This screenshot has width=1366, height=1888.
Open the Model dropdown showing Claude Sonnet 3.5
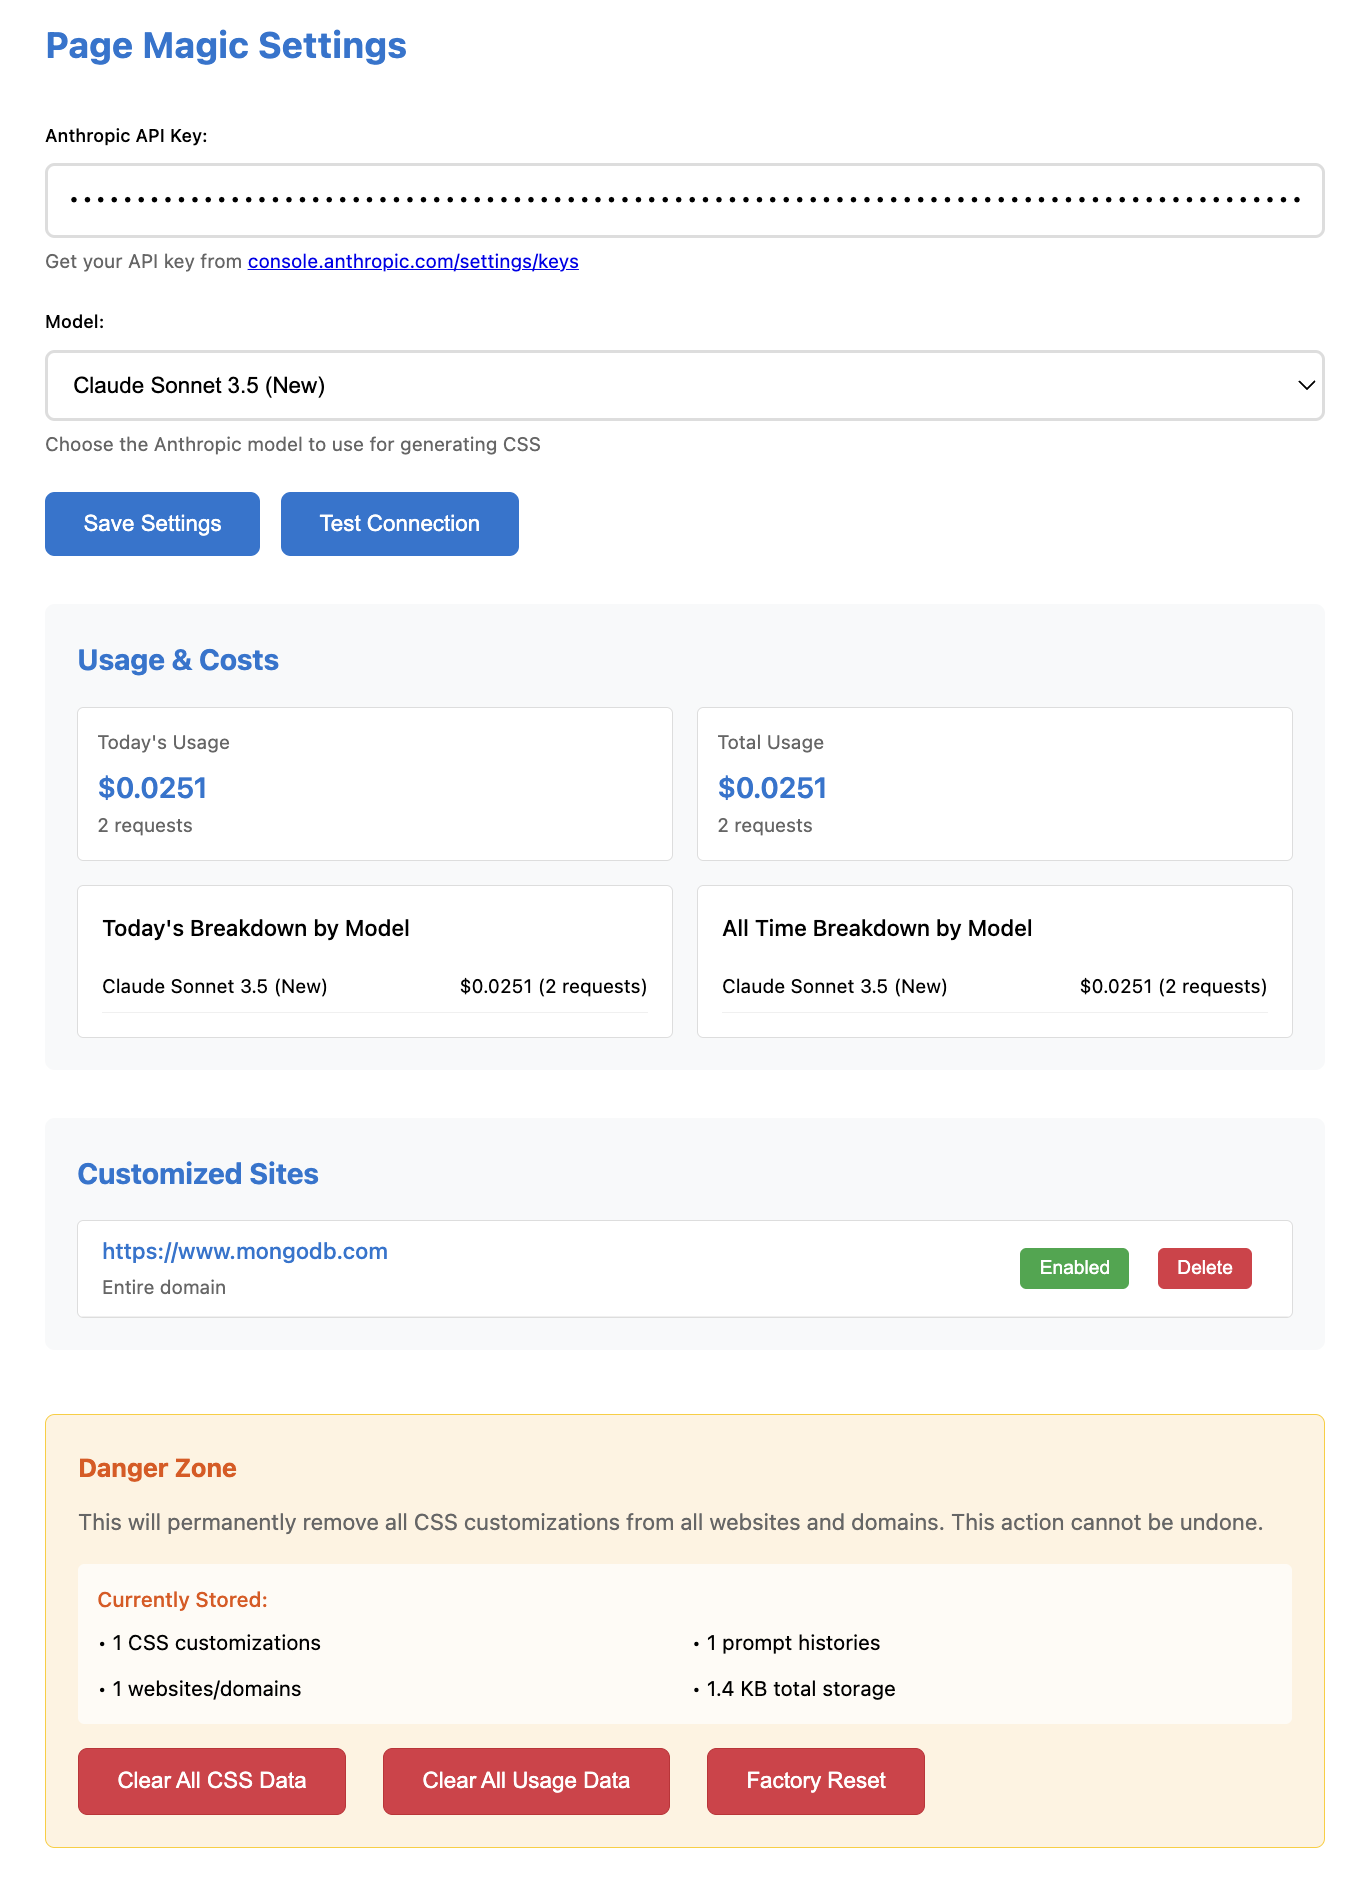tap(684, 385)
